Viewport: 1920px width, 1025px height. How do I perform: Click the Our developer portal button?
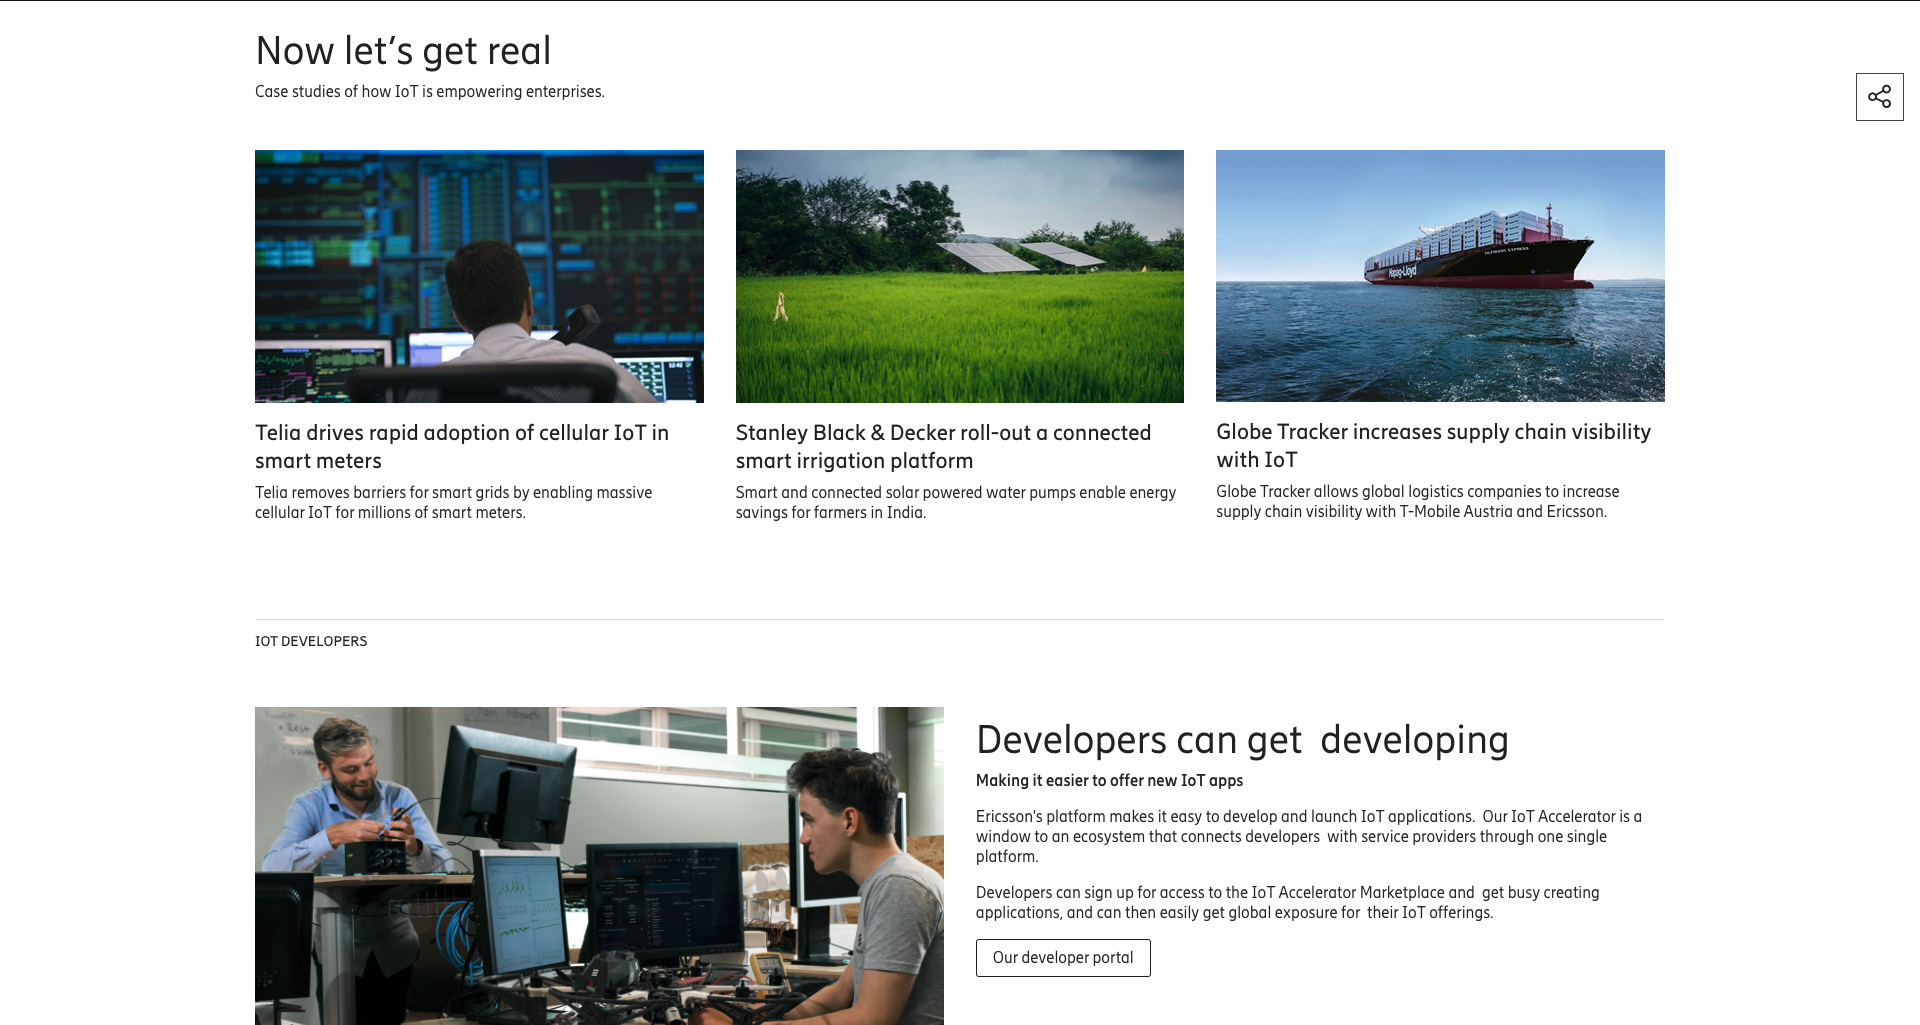[x=1063, y=957]
